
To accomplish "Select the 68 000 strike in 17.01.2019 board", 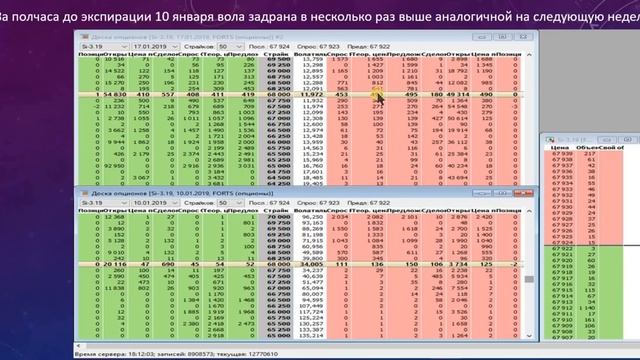I will [x=279, y=95].
